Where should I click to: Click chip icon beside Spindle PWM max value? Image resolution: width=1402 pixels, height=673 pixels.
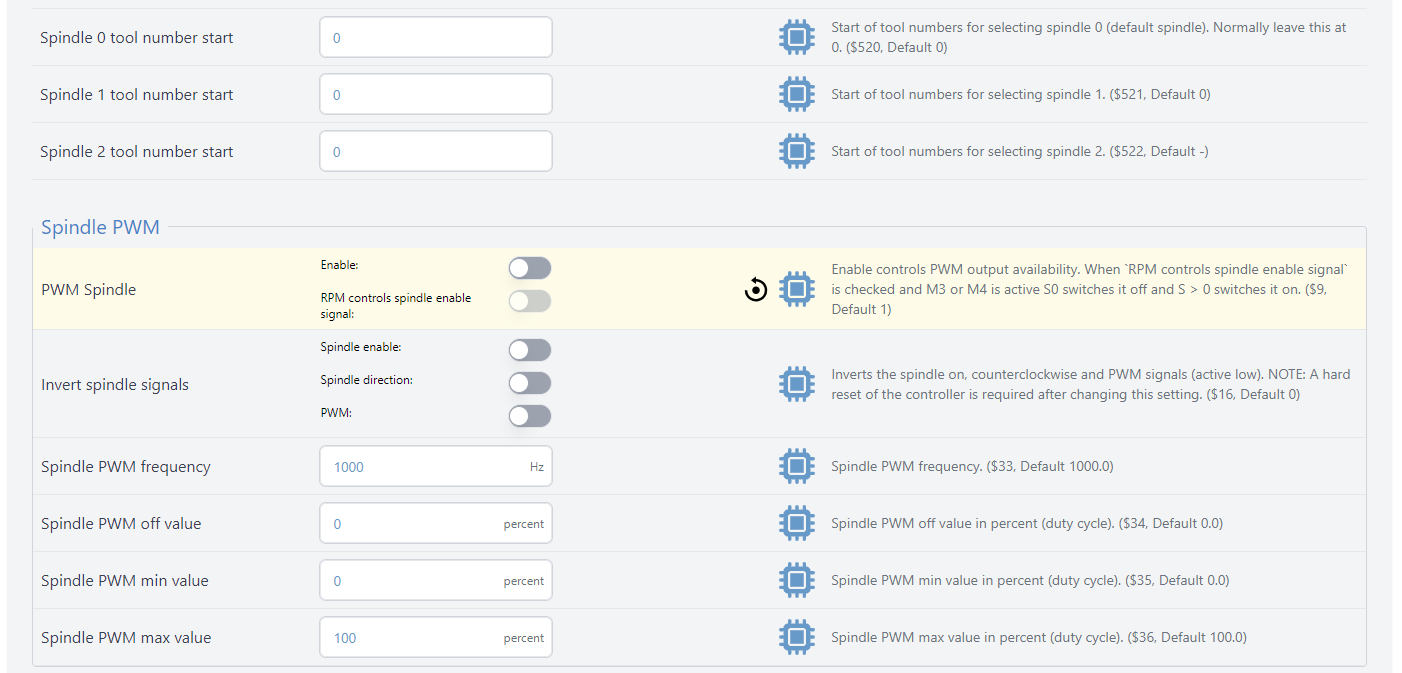(x=796, y=638)
